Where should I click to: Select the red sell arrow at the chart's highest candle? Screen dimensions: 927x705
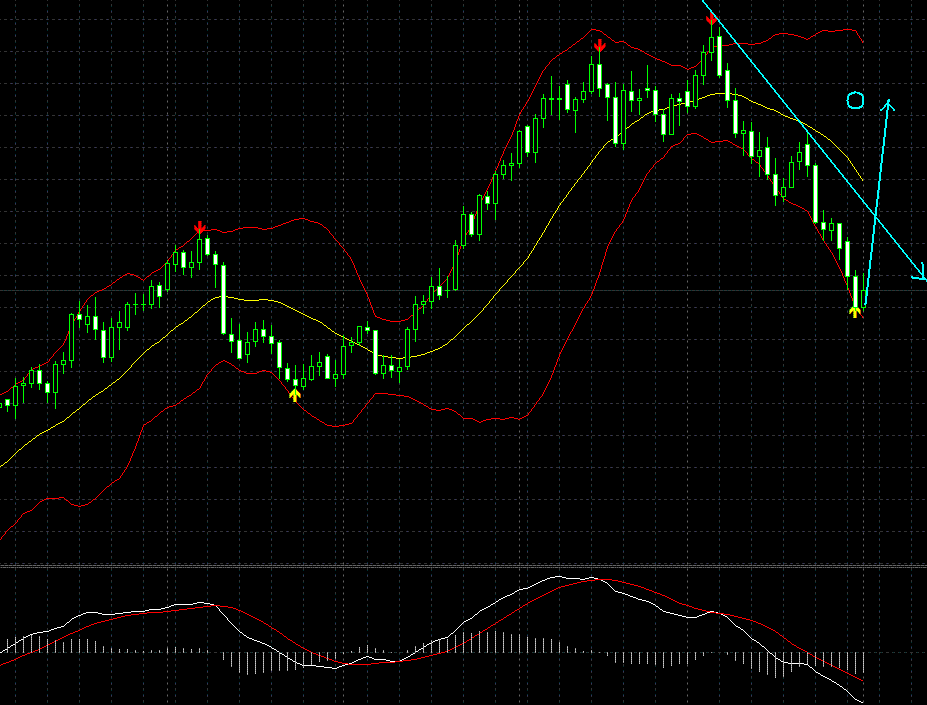tap(711, 20)
